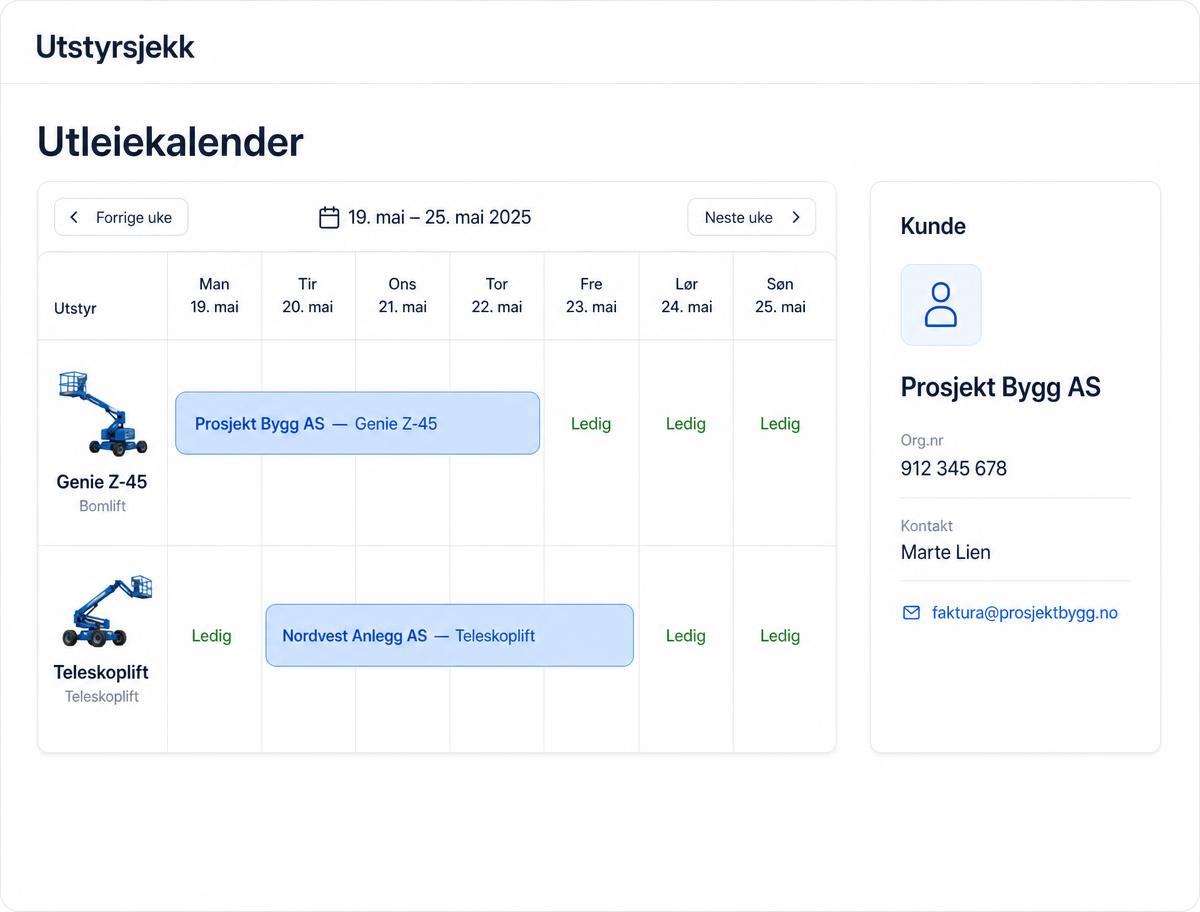
Task: Go to next week with Neste uke
Action: coord(752,217)
